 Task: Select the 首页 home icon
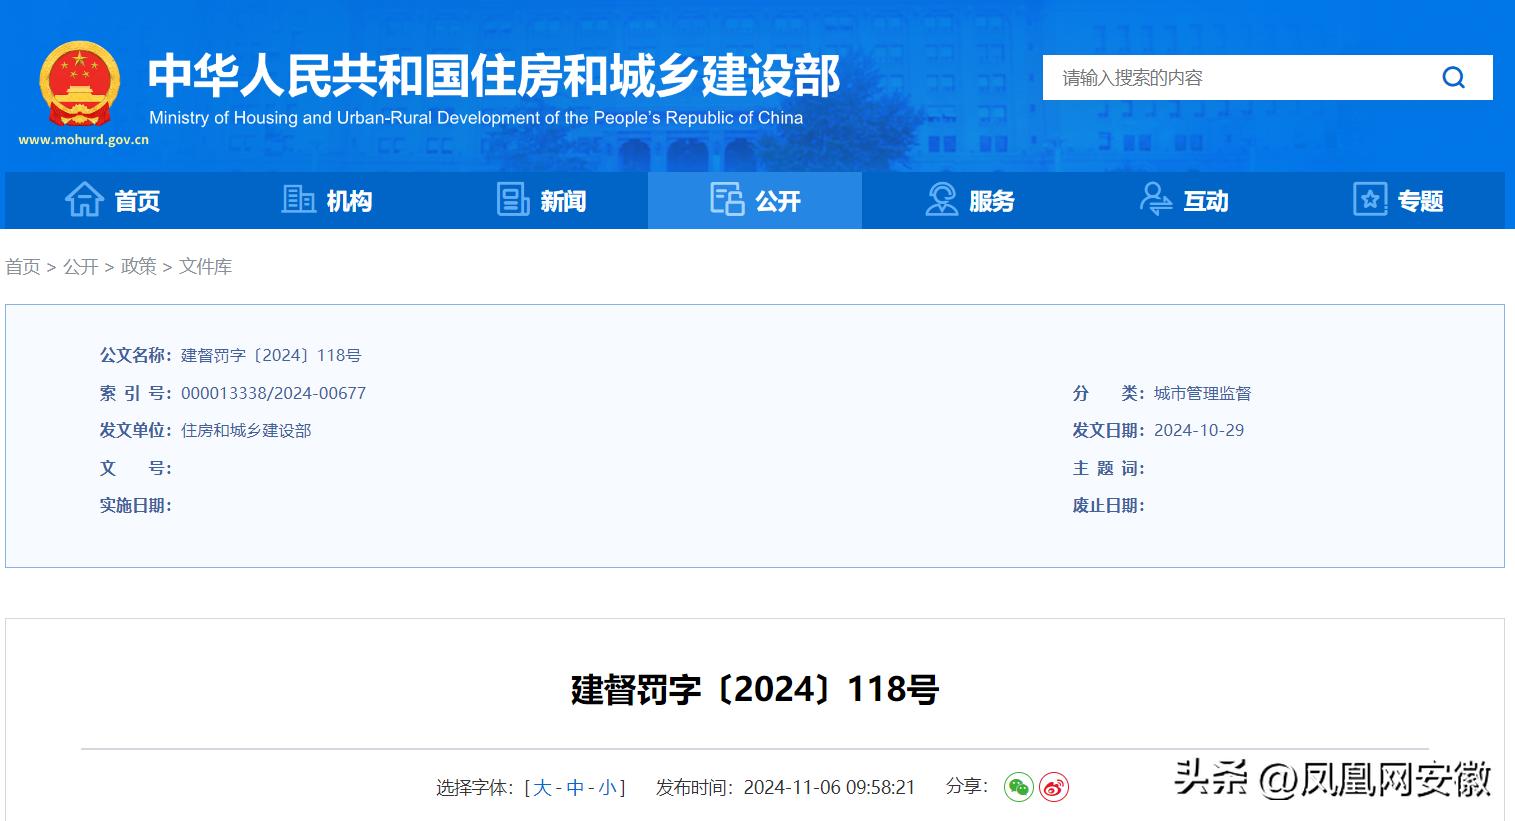(86, 200)
